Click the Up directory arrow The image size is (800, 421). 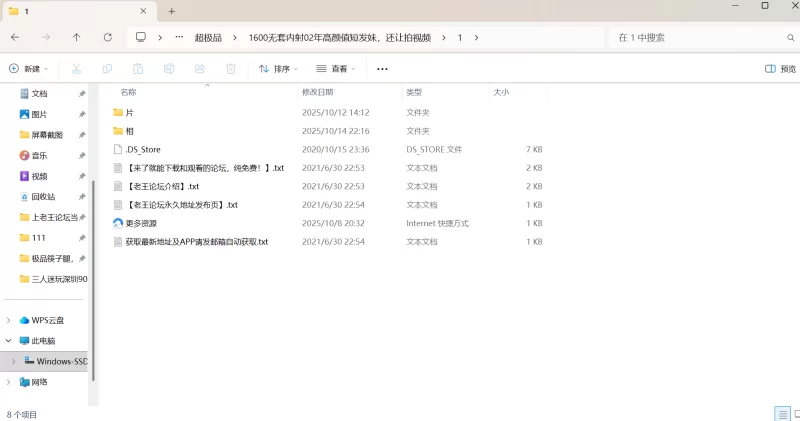[77, 37]
